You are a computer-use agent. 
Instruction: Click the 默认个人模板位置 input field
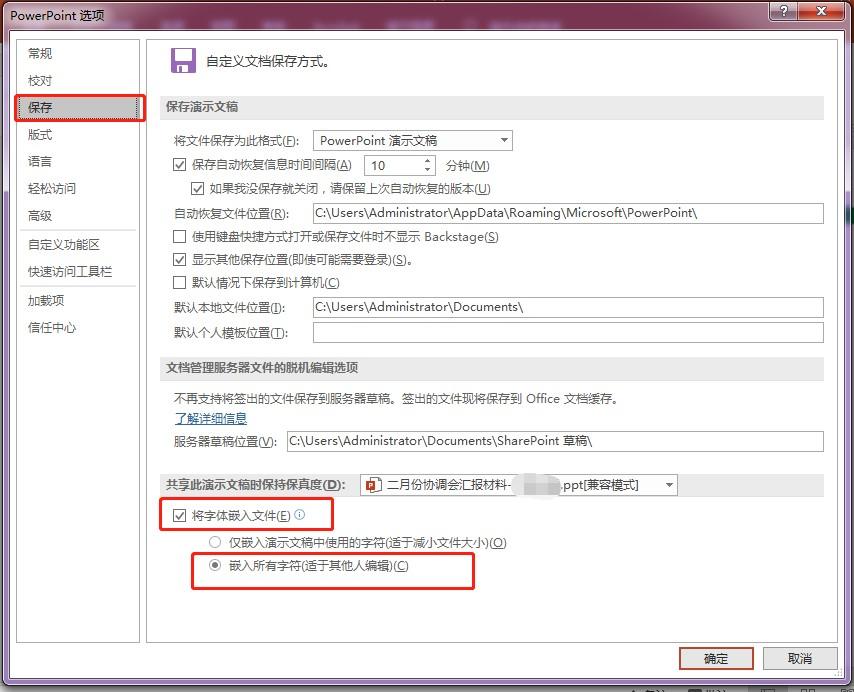pos(567,333)
